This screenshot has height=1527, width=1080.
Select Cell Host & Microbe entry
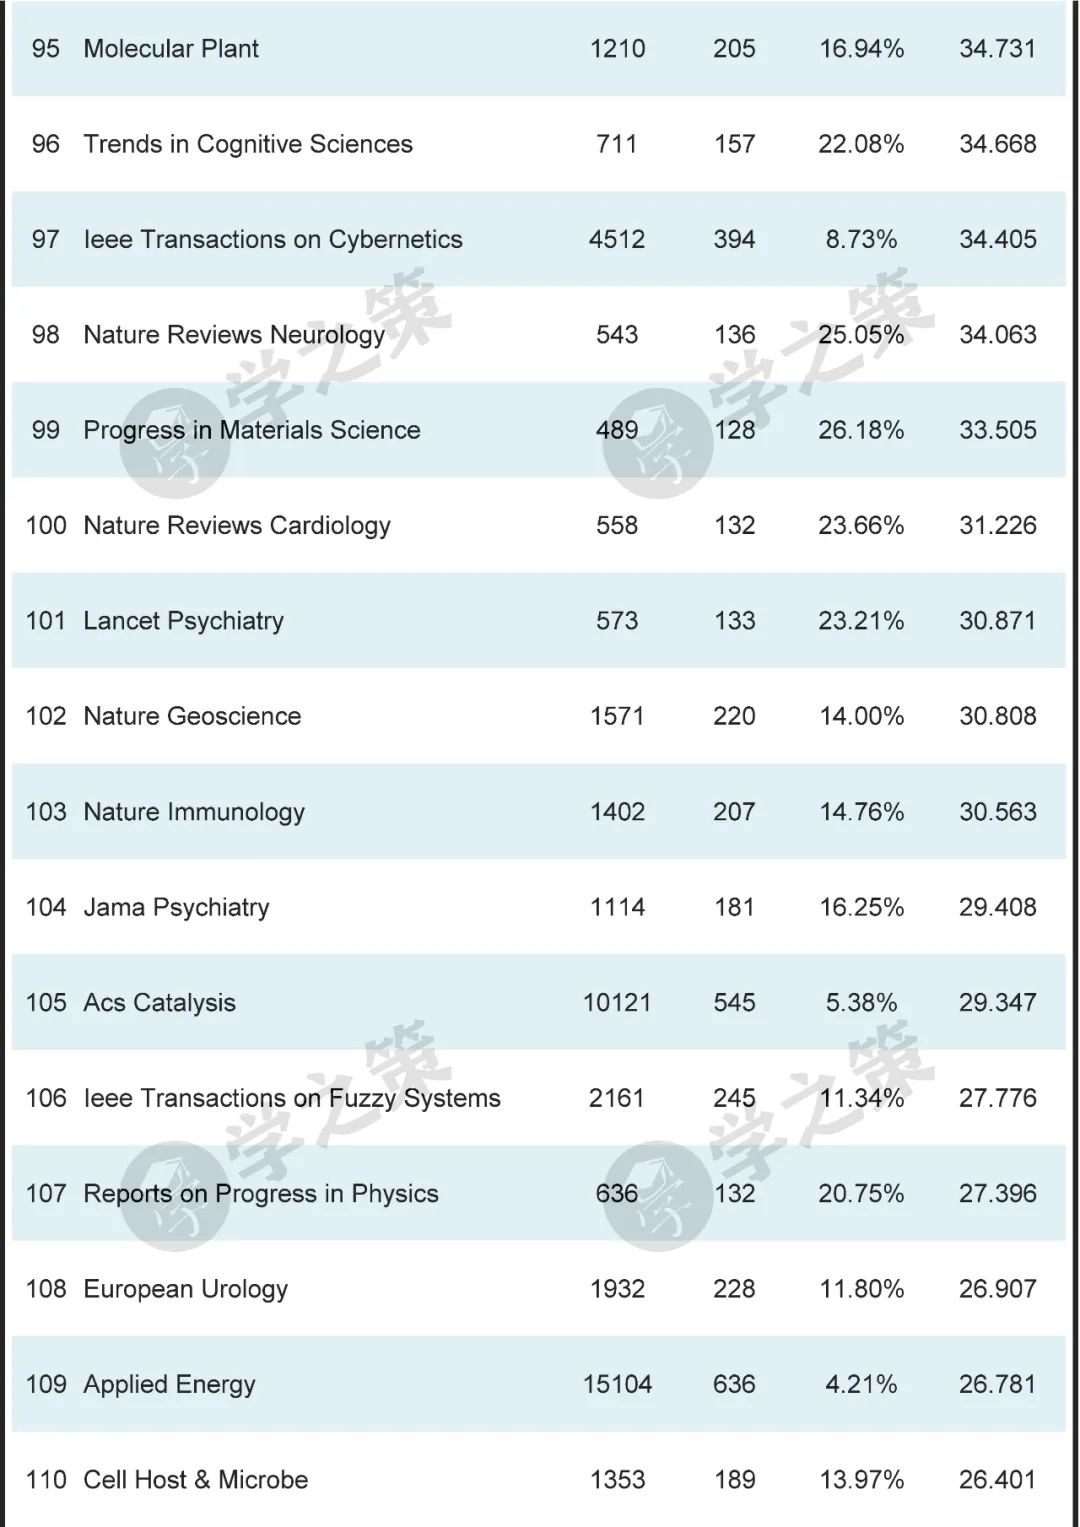click(x=196, y=1480)
